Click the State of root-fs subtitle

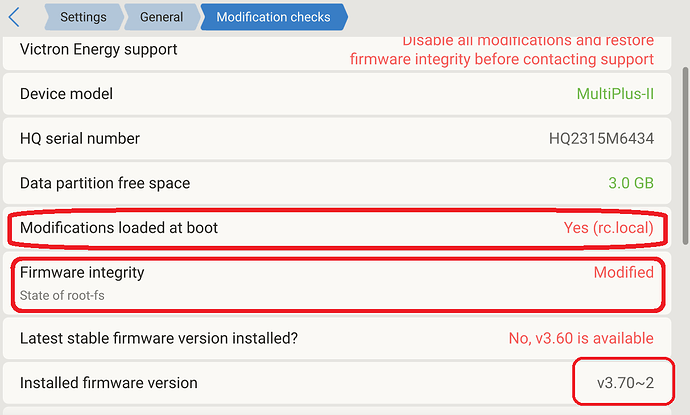(65, 296)
